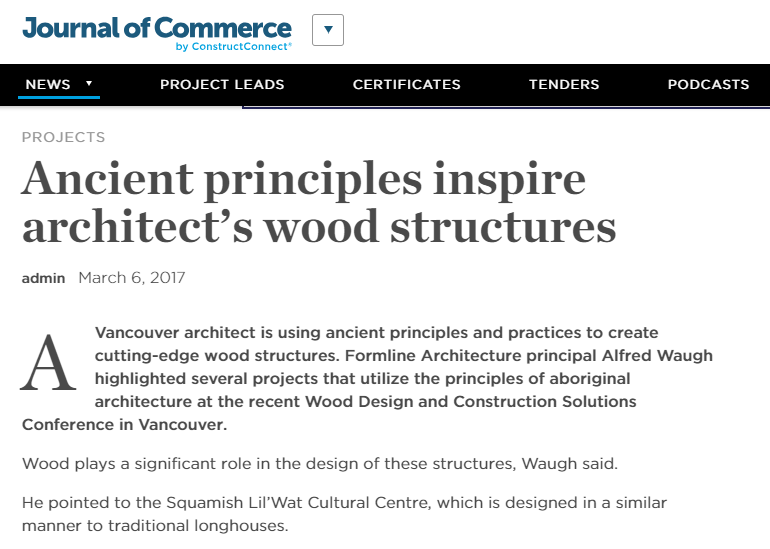Click the Journal of Commerce logo
Viewport: 770px width, 549px height.
click(x=156, y=27)
